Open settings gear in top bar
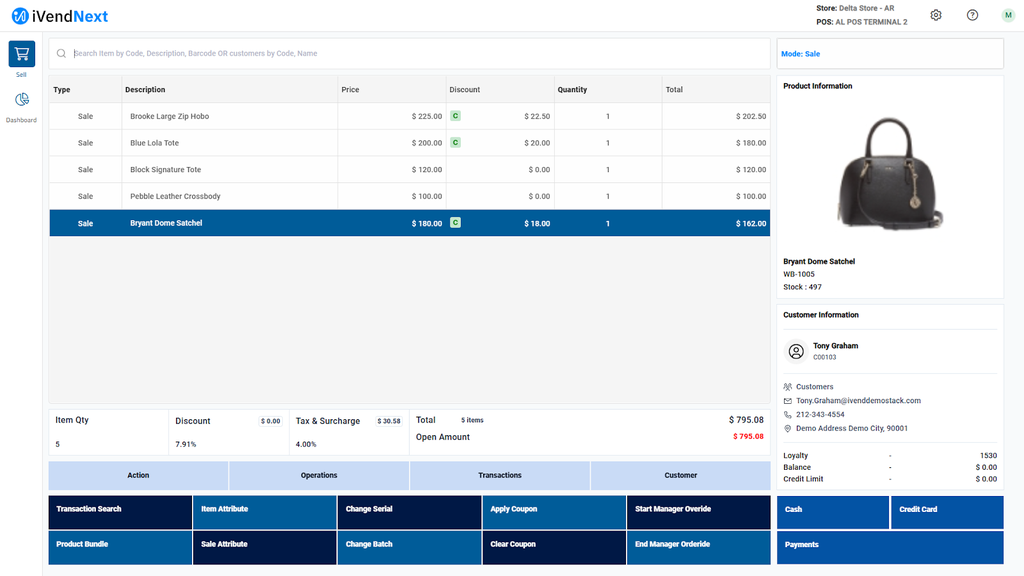Screen dimensions: 1024x576 (936, 15)
